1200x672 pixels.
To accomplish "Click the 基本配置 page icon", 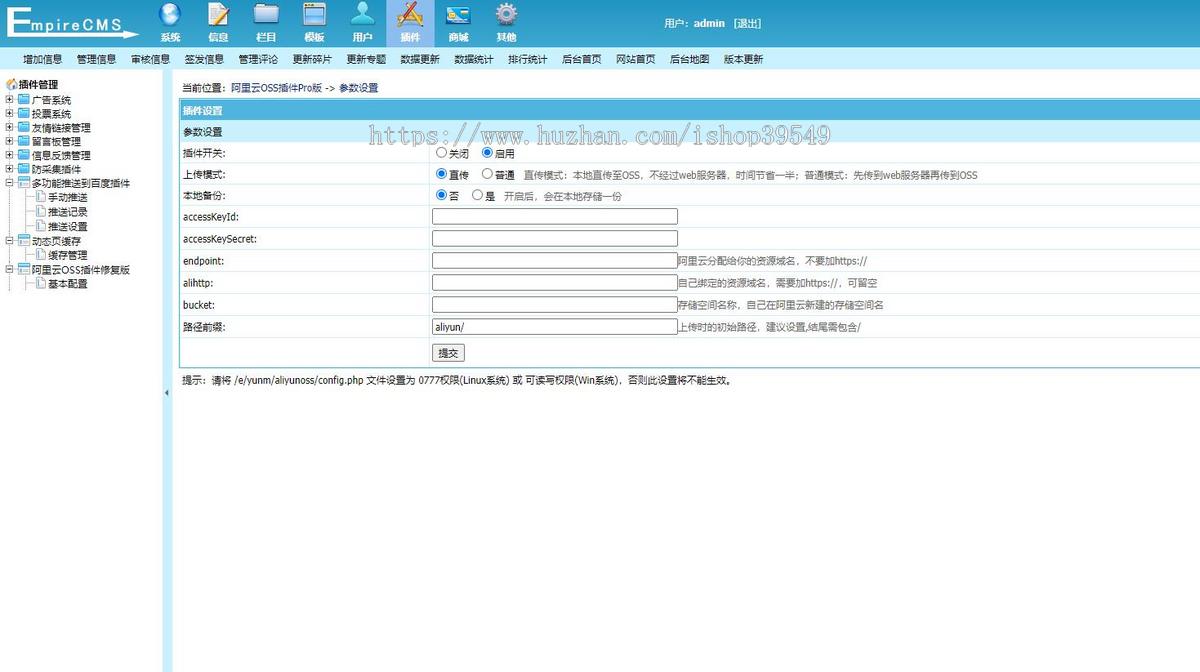I will click(41, 284).
